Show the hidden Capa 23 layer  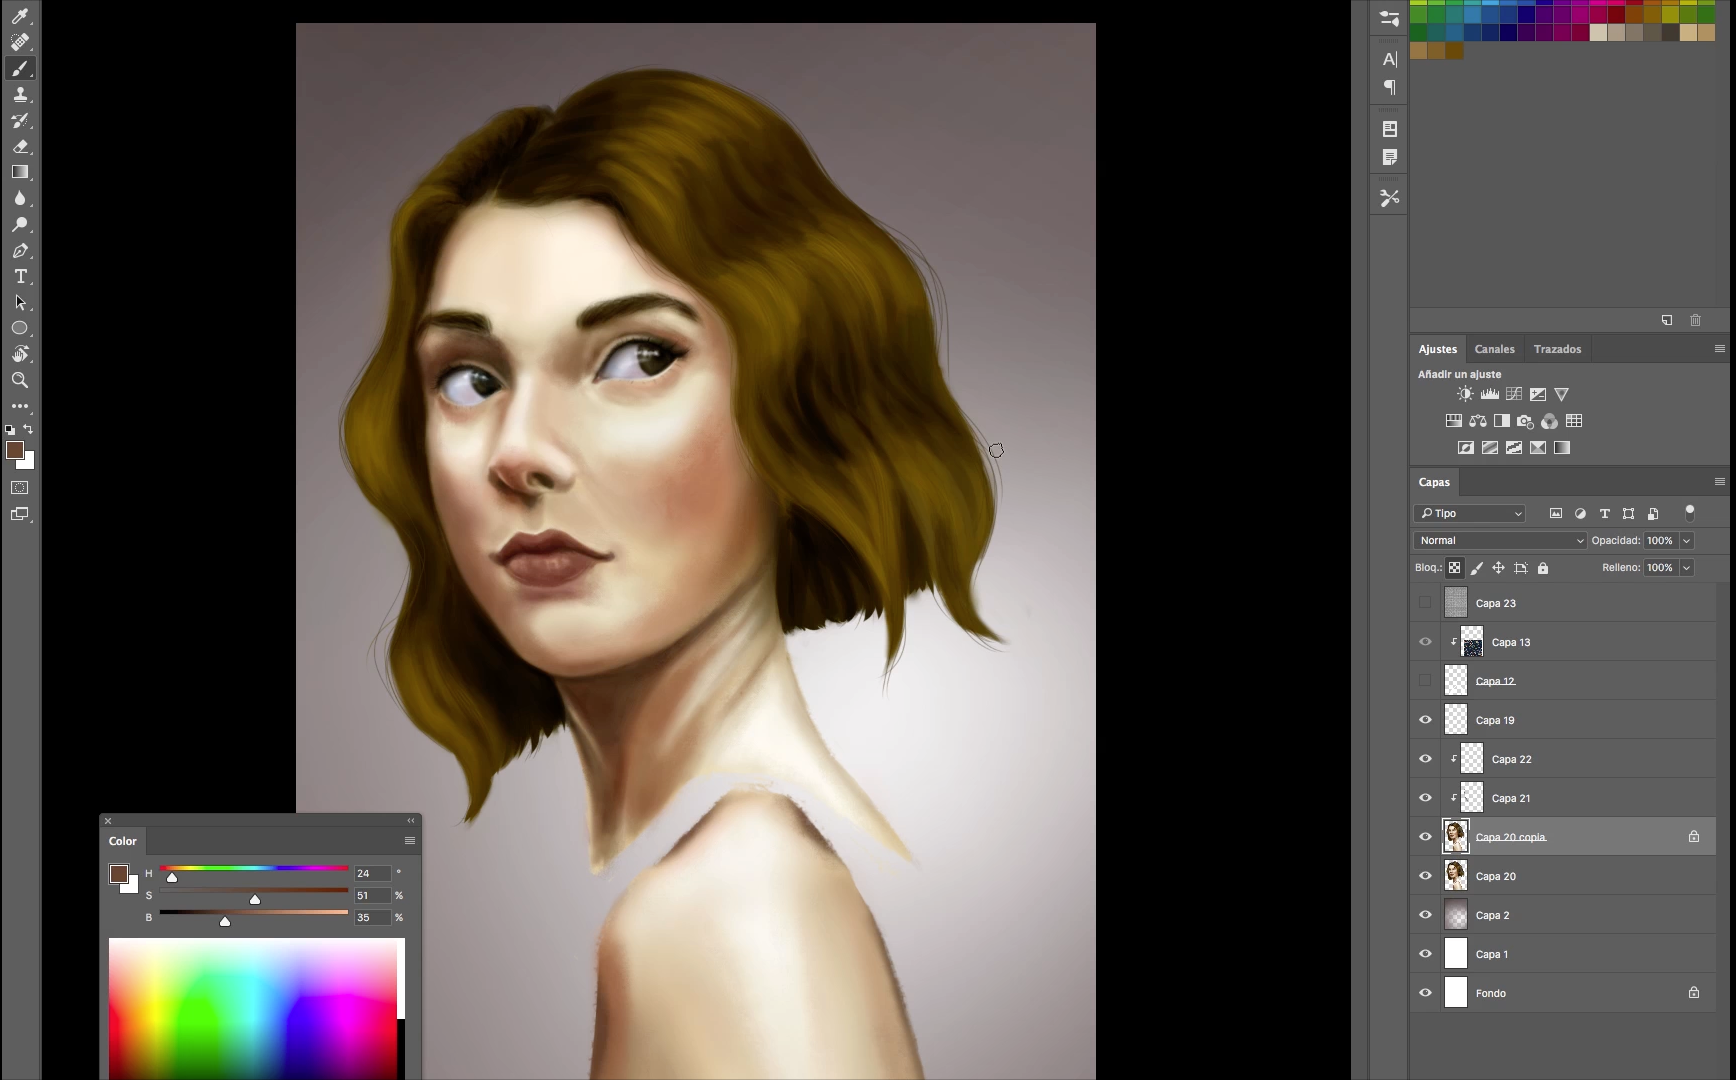[x=1425, y=603]
